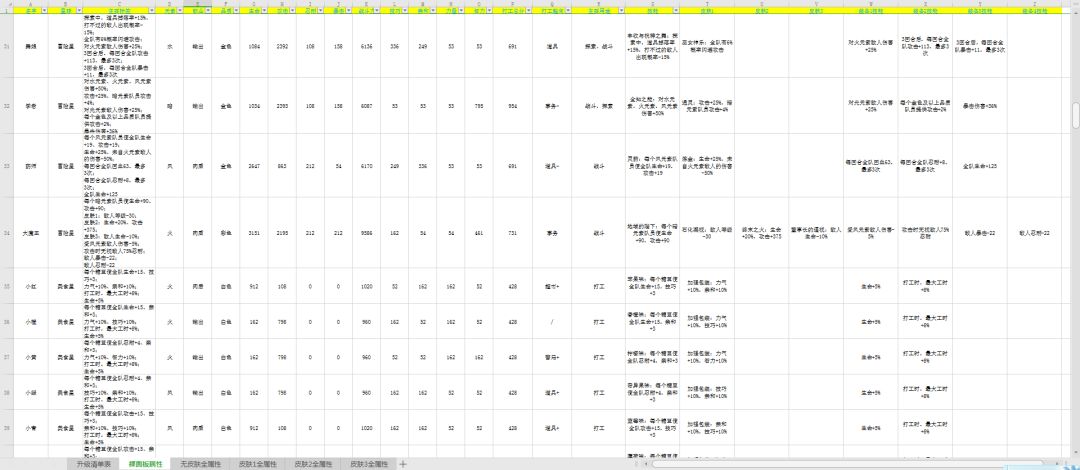Select the cell containing 6170
Viewport: 1080px width, 470px height.
pos(366,165)
